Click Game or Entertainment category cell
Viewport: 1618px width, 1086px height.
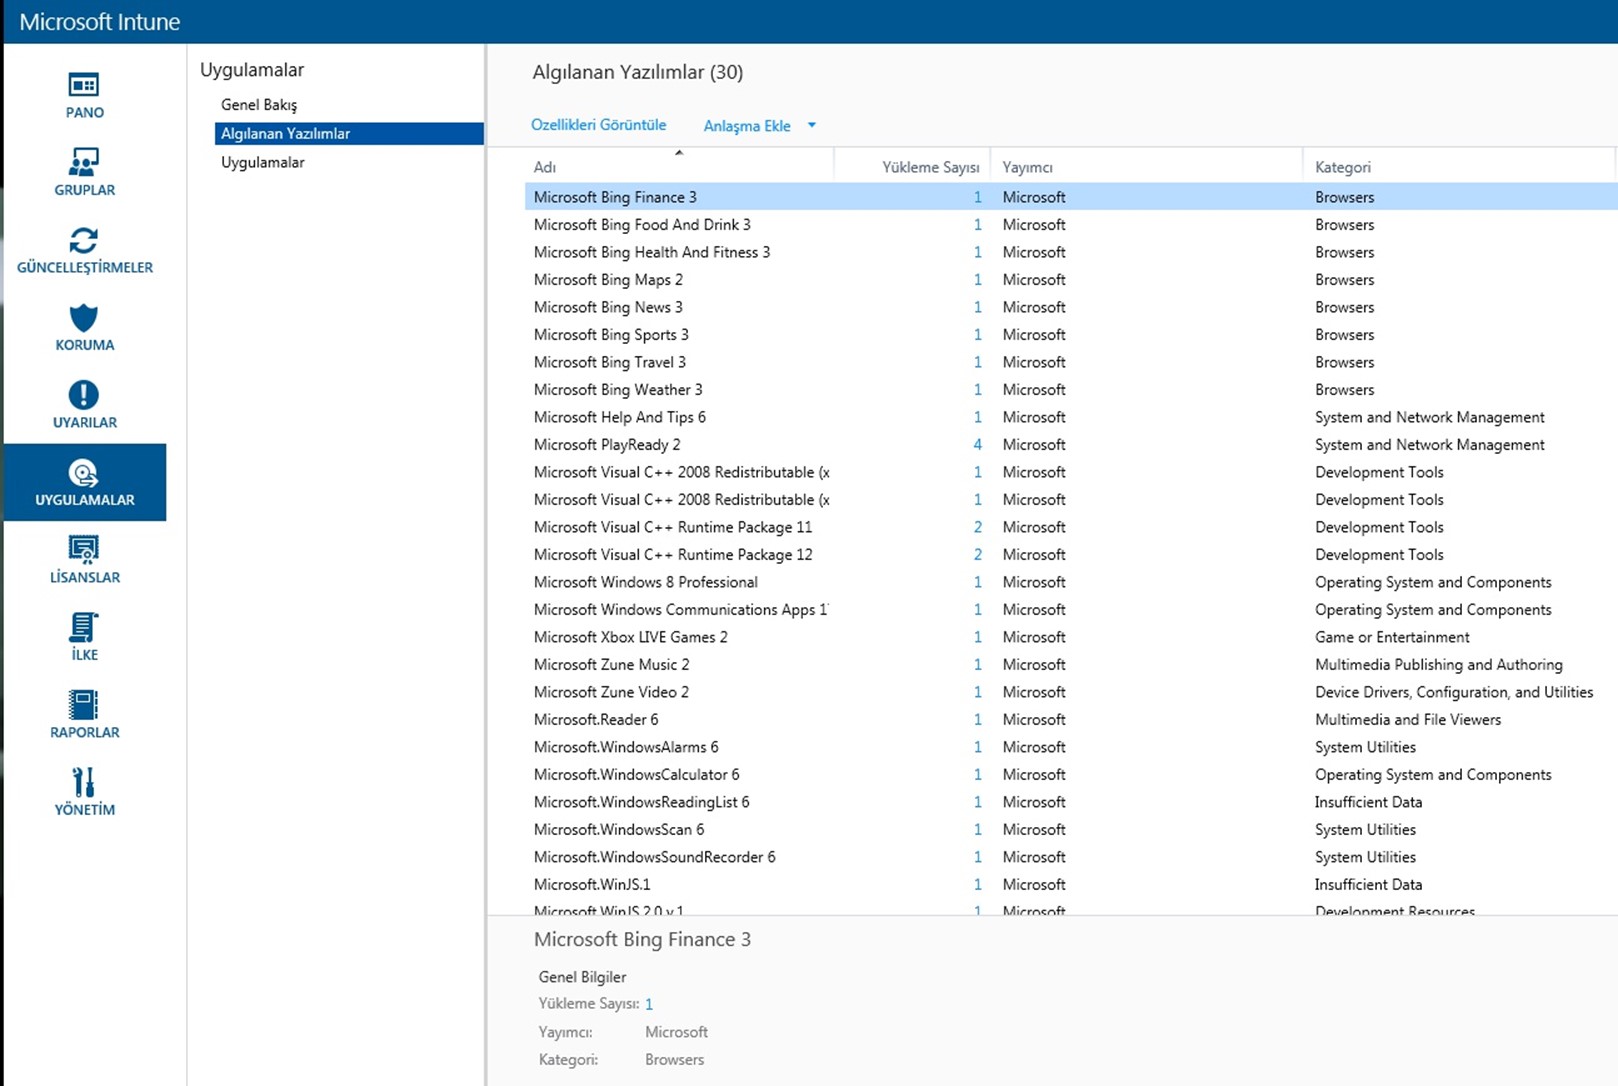[x=1392, y=637]
